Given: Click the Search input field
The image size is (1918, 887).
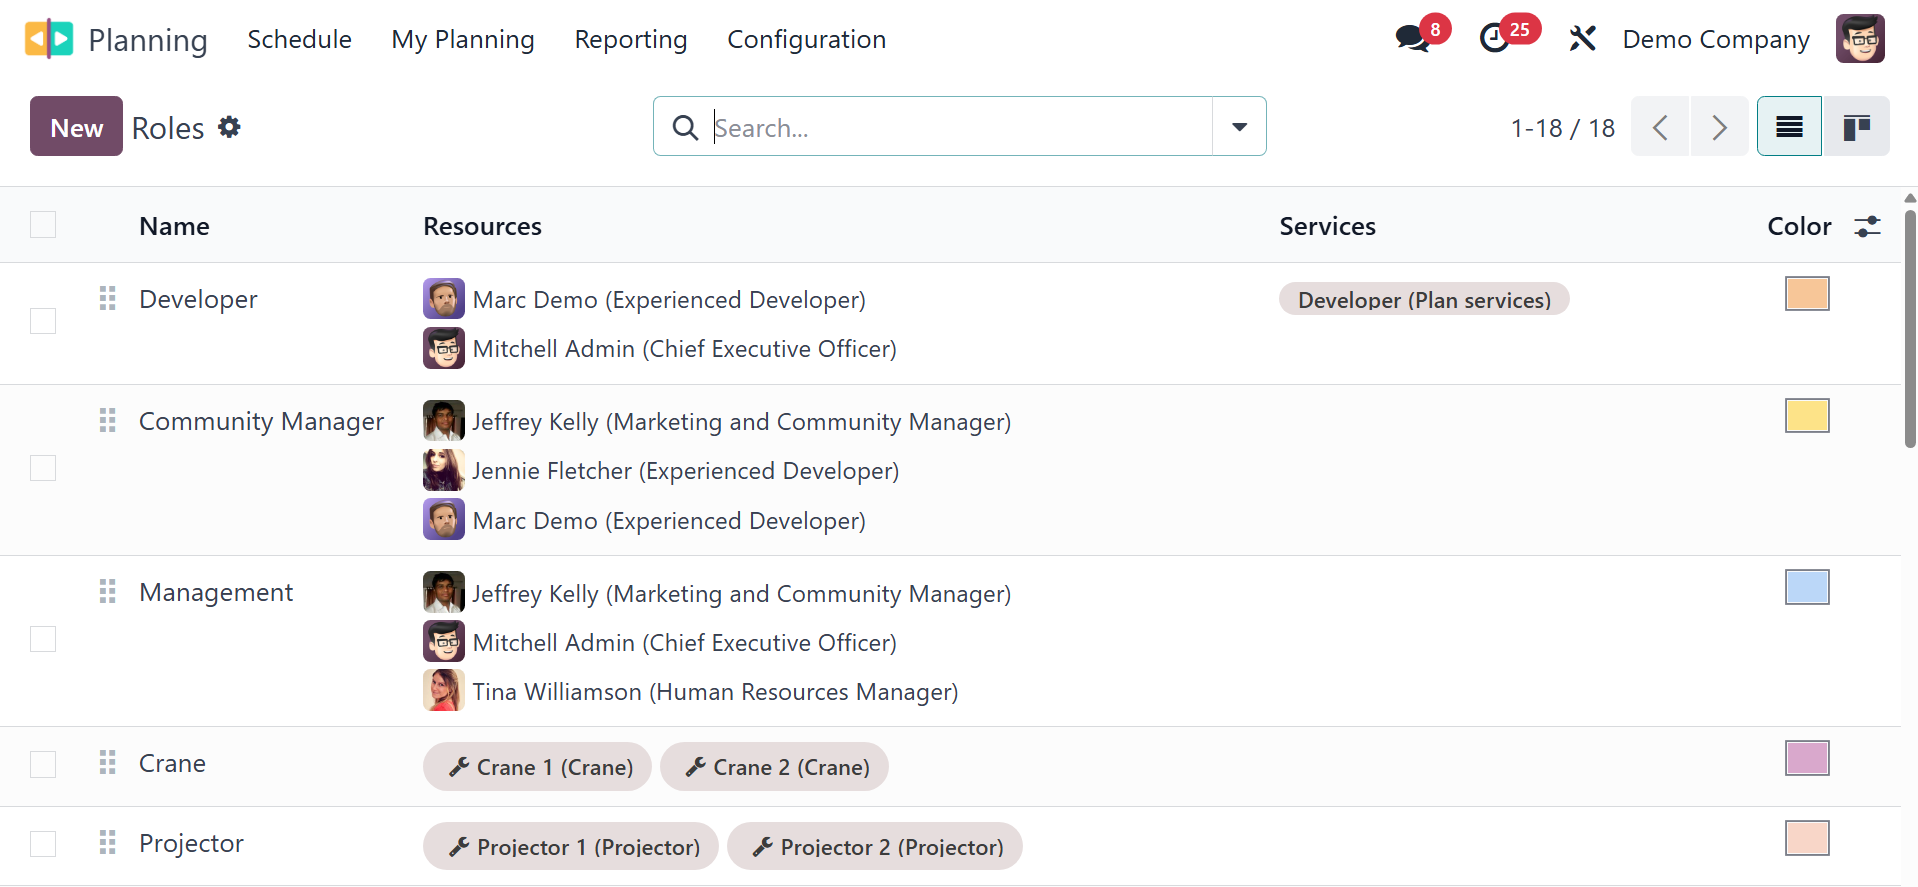Looking at the screenshot, I should [x=958, y=128].
